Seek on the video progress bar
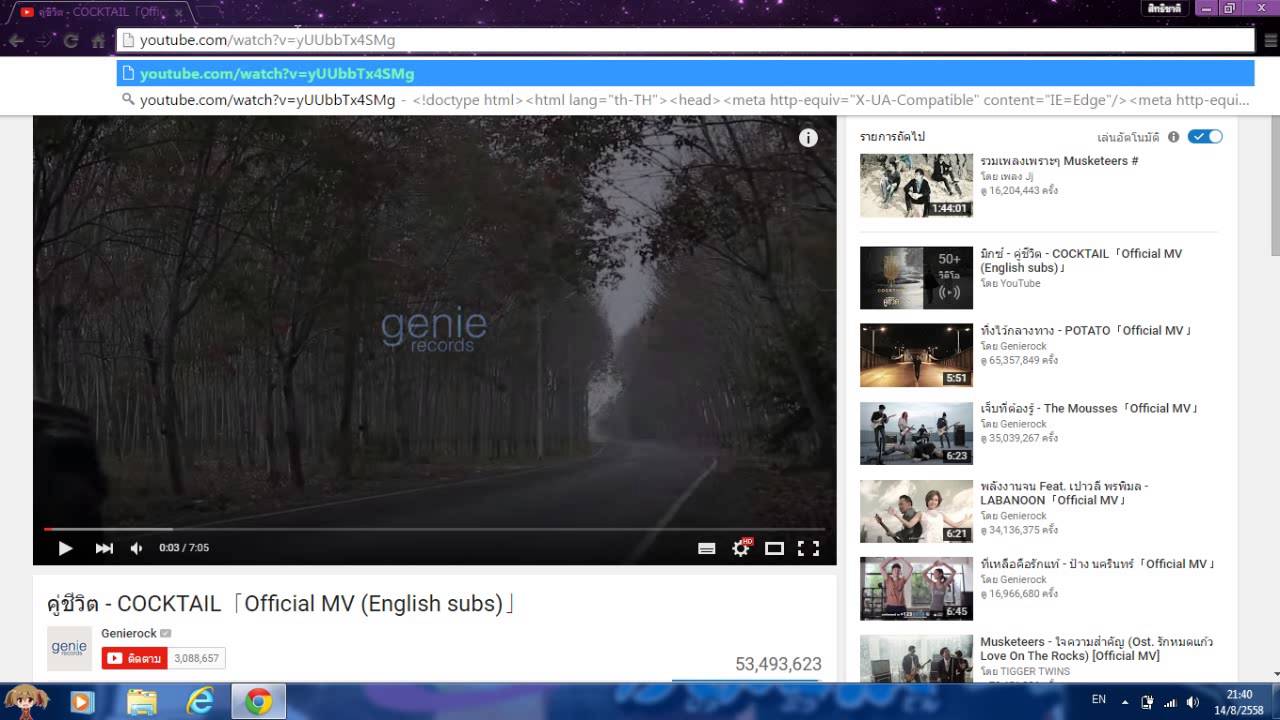This screenshot has height=720, width=1280. (435, 529)
